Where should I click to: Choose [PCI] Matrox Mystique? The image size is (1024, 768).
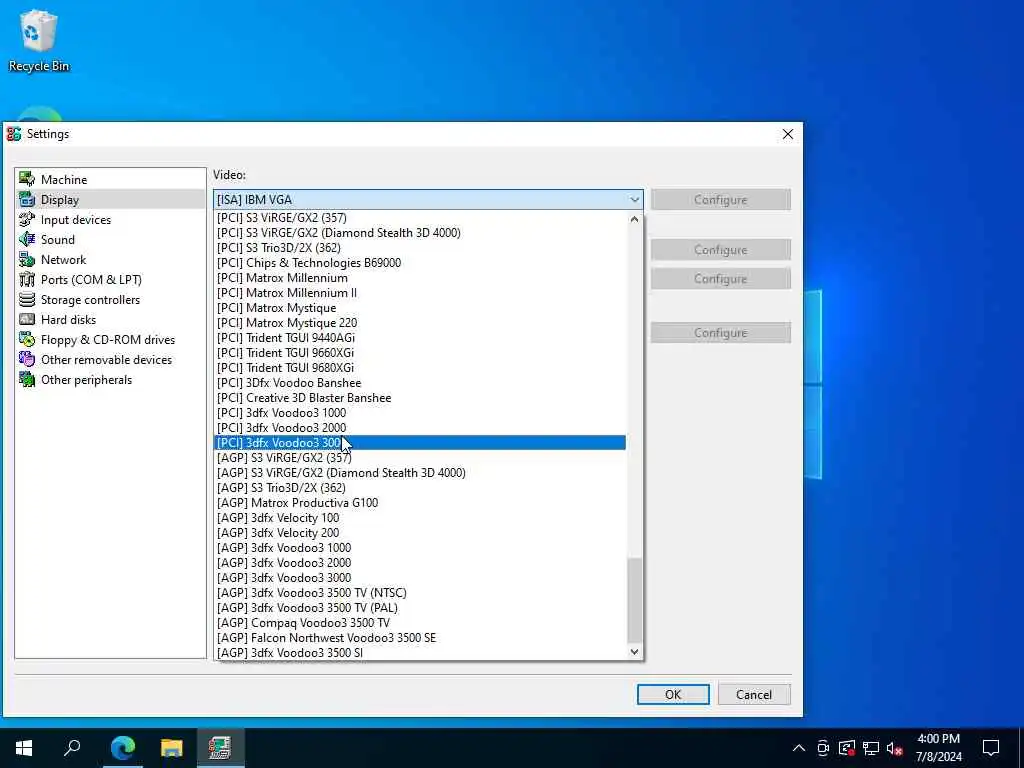point(420,308)
